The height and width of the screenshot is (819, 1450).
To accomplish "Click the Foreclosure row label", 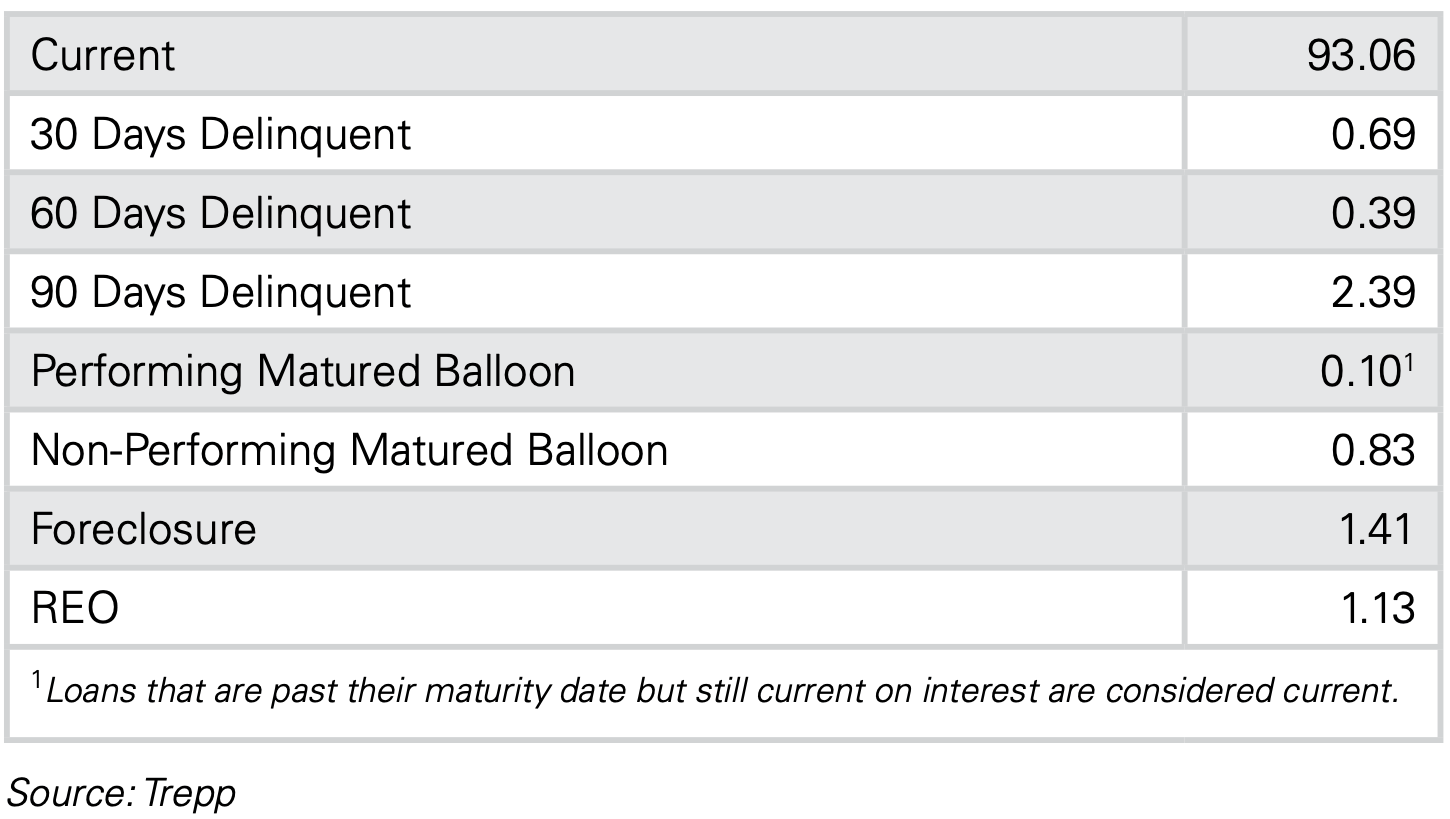I will tap(143, 528).
